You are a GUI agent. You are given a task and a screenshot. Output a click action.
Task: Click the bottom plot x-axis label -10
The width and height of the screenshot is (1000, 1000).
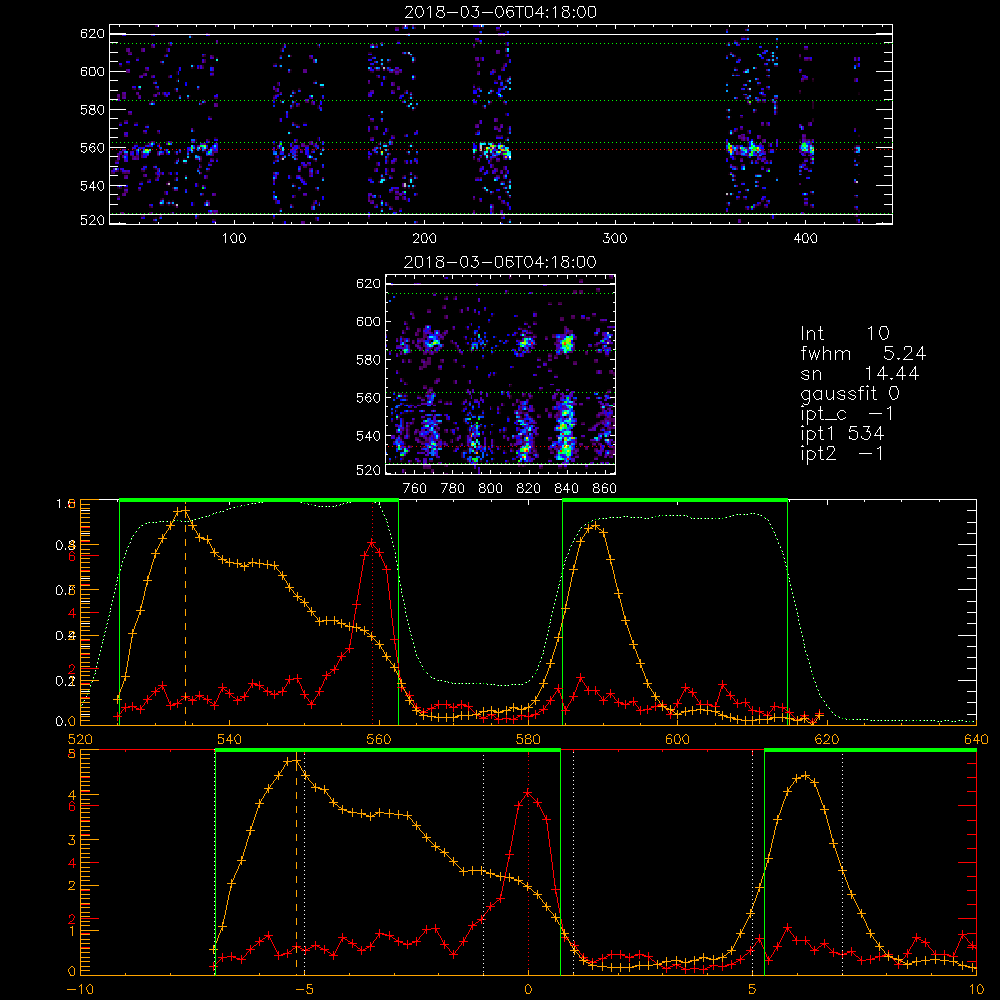point(80,990)
